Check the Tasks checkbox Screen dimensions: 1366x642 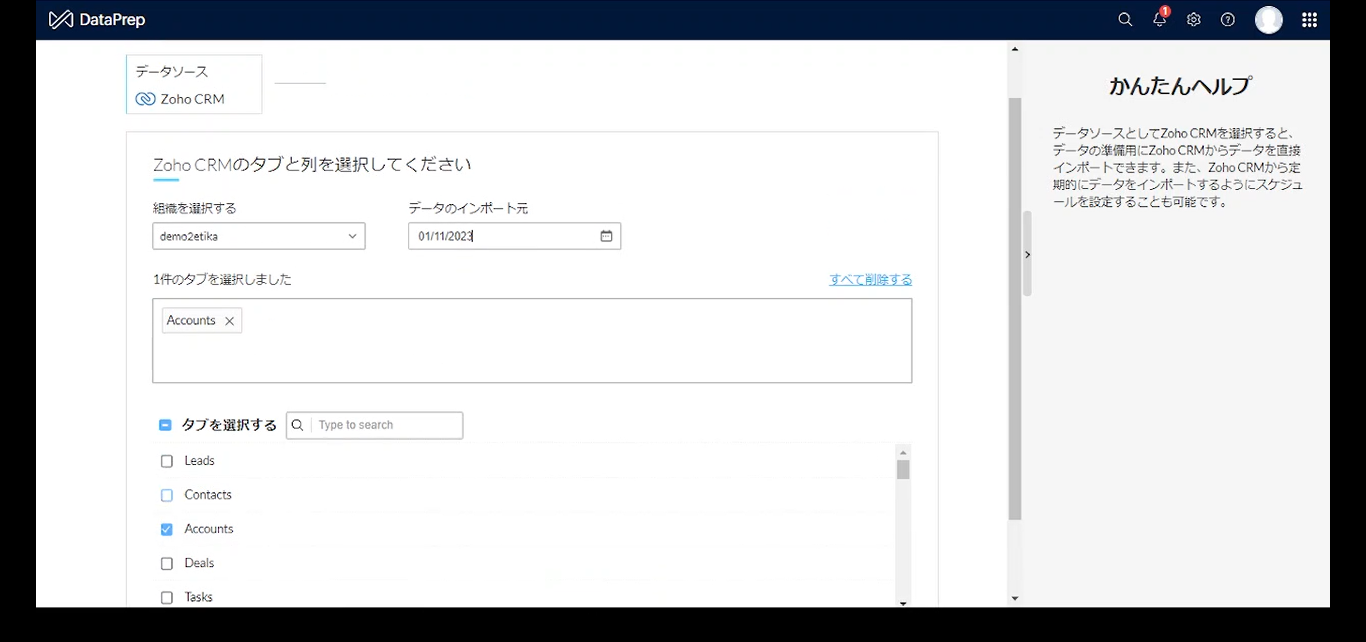click(x=167, y=597)
